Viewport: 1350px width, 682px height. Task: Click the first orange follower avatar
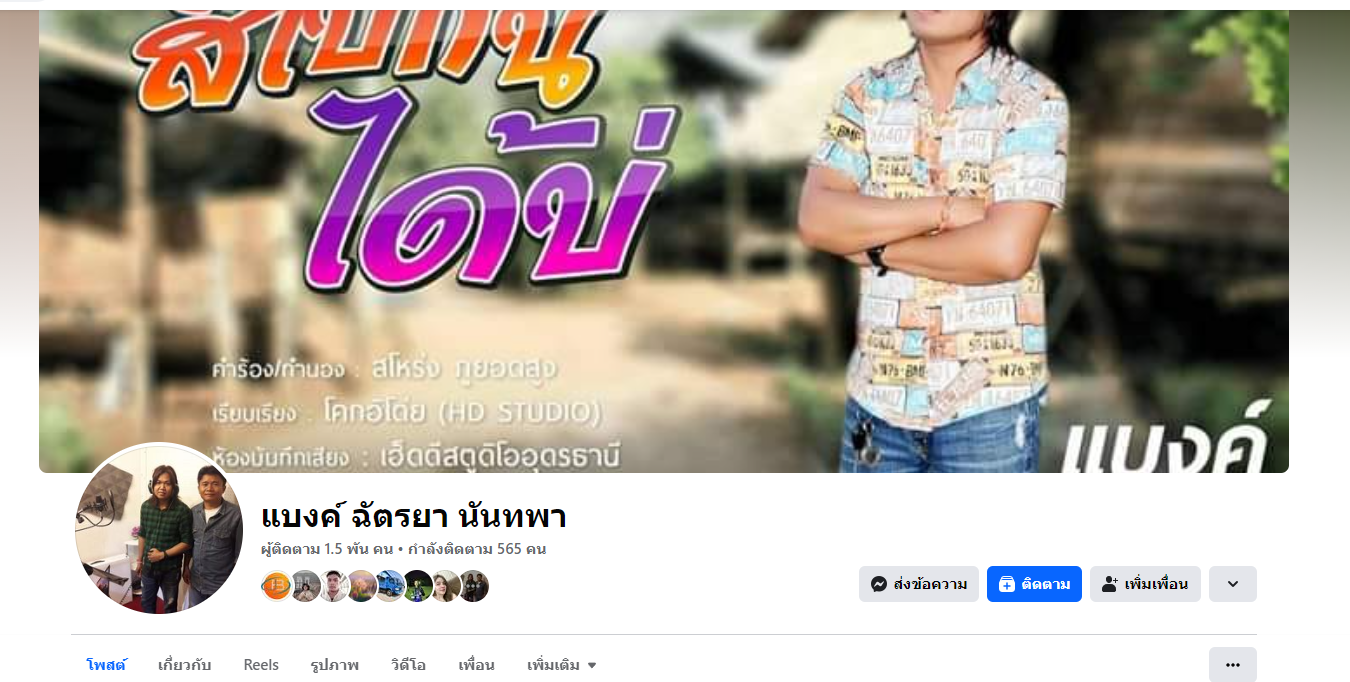click(x=277, y=586)
